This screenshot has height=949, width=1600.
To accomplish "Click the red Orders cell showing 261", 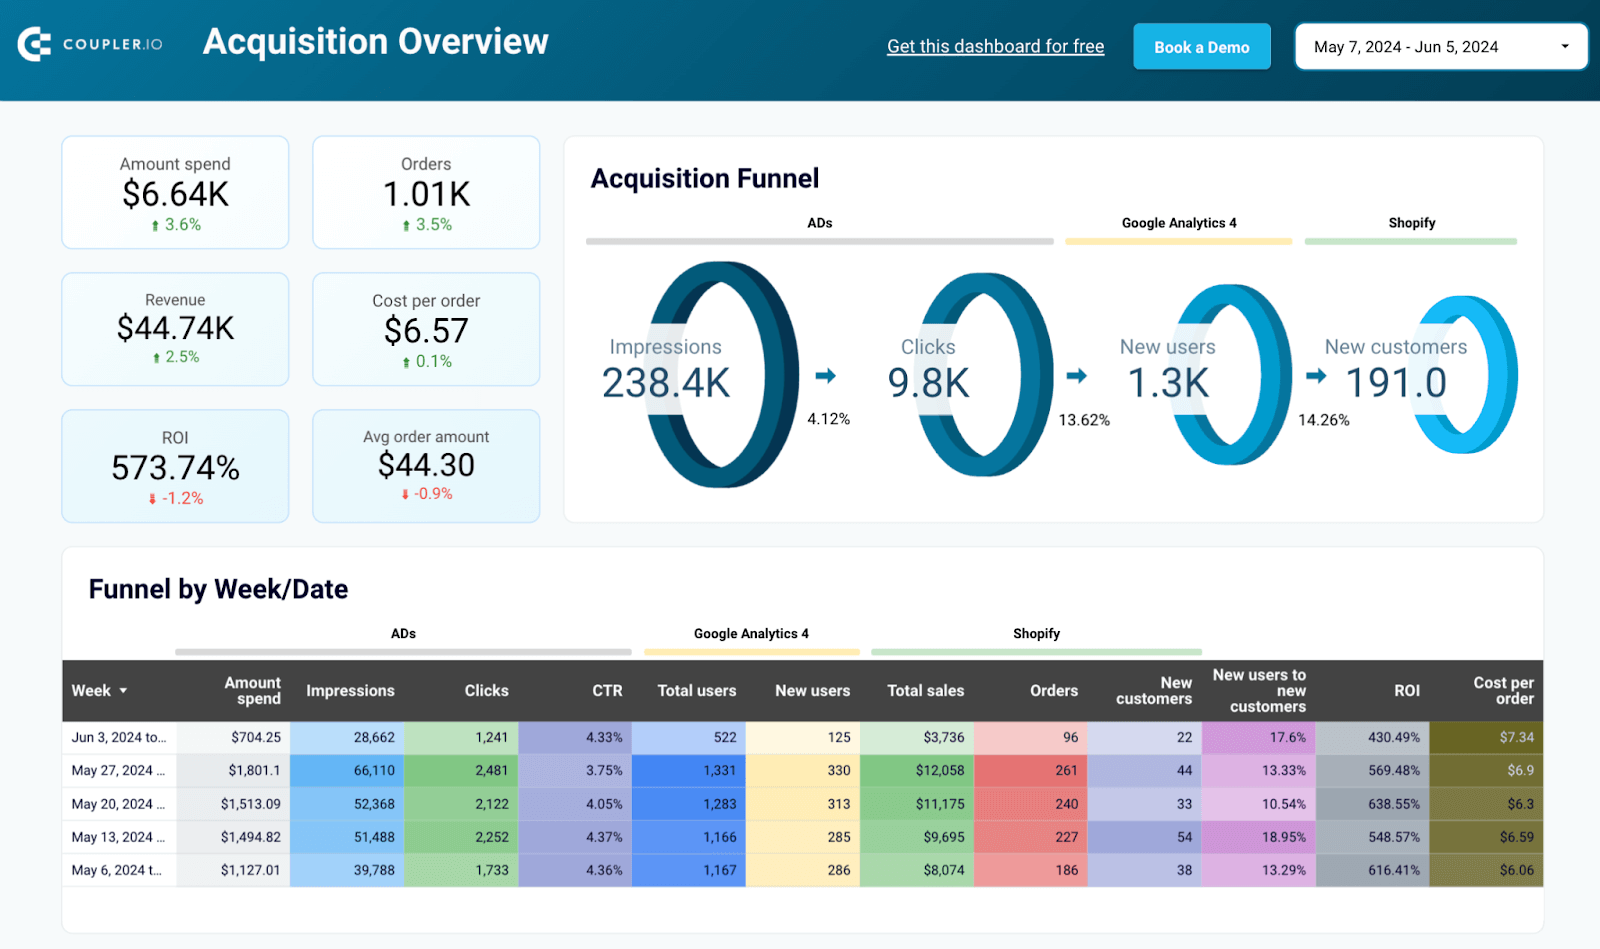I will point(1031,771).
